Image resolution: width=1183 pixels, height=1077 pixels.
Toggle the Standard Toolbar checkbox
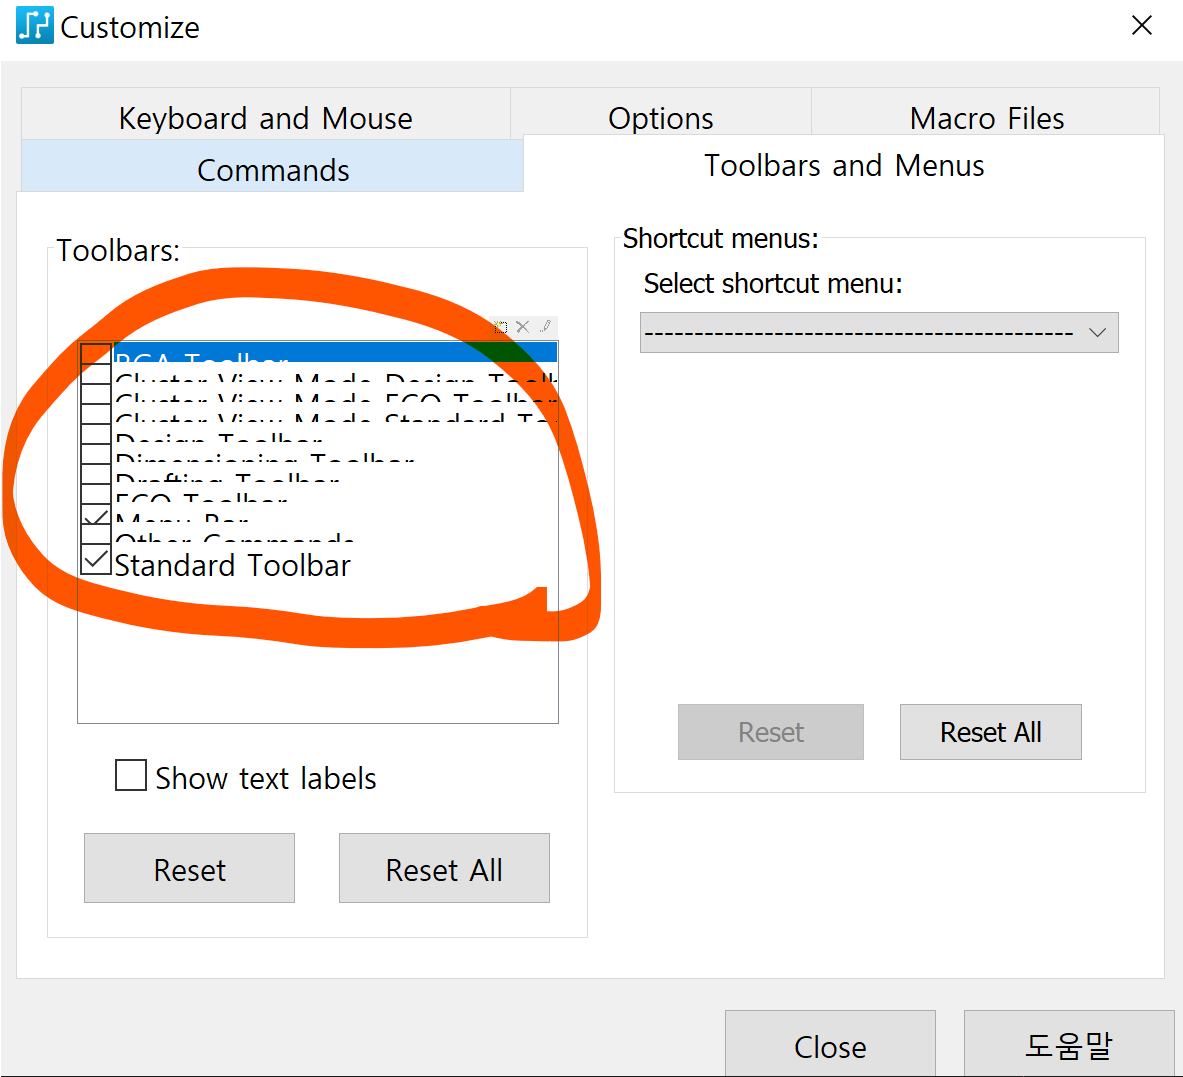(x=96, y=561)
